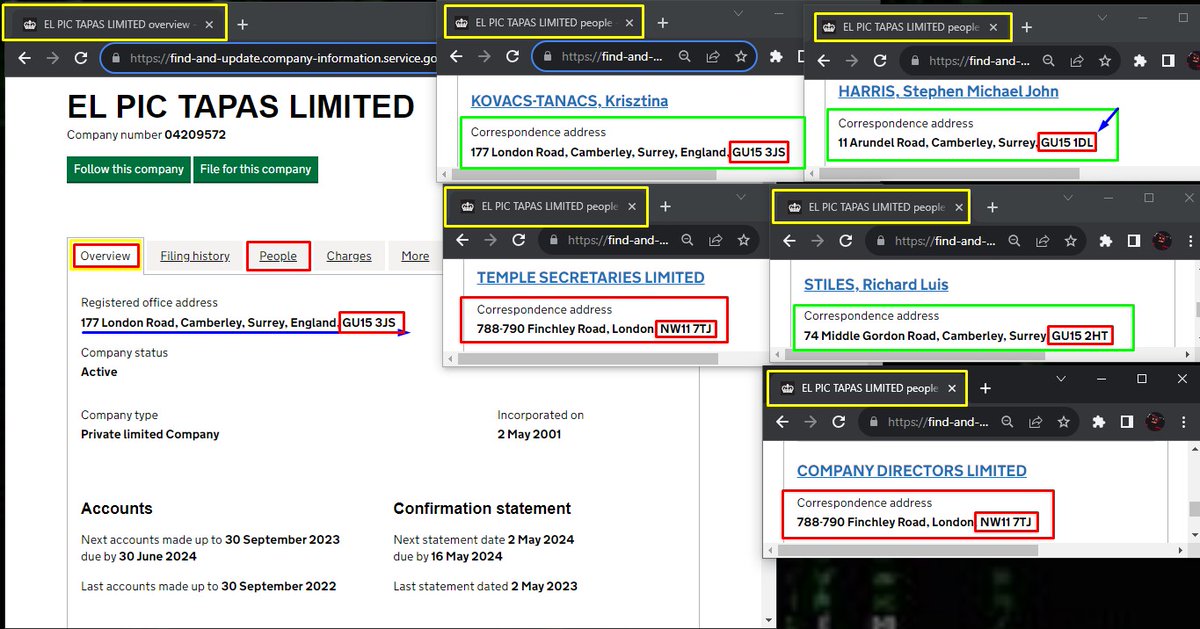Screen dimensions: 1200x629
Task: Bookmark page in STILES window
Action: point(1071,241)
